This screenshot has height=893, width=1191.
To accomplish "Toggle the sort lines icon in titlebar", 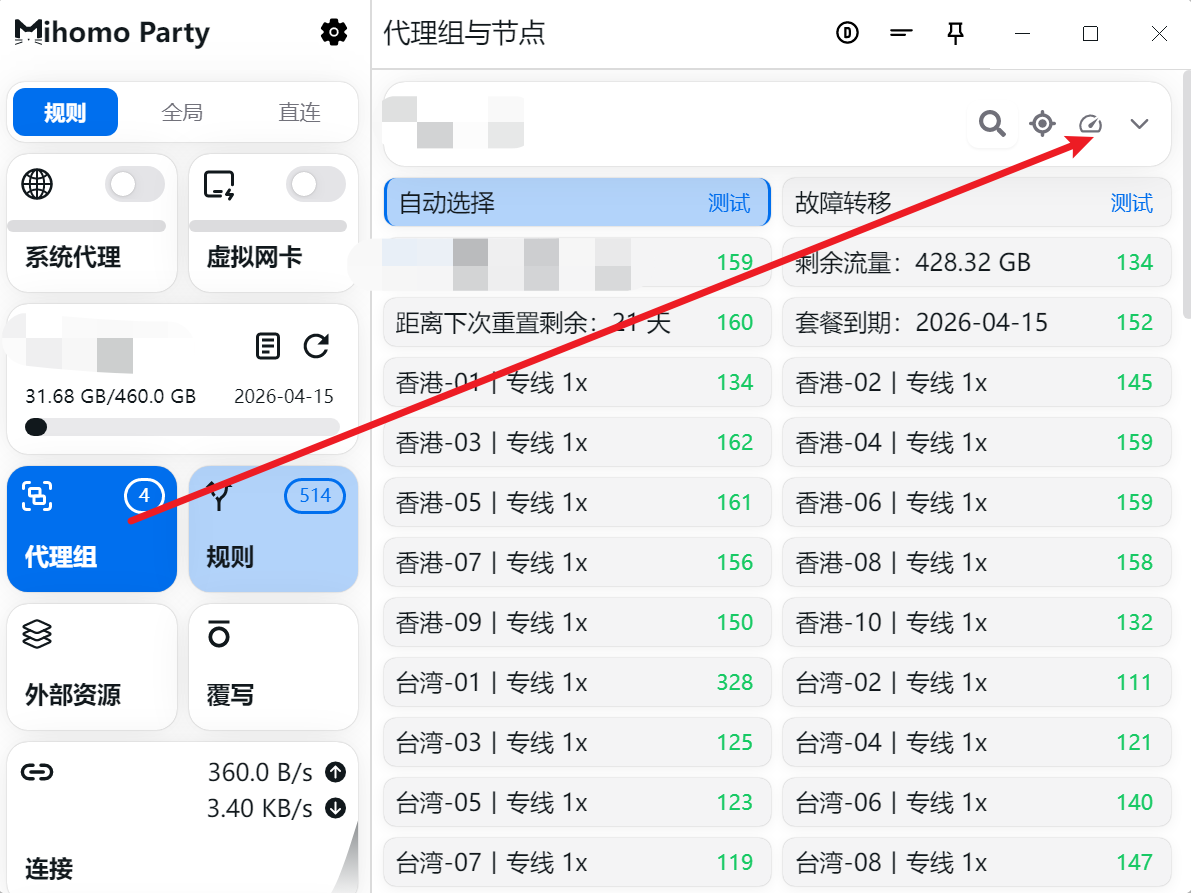I will (x=901, y=33).
